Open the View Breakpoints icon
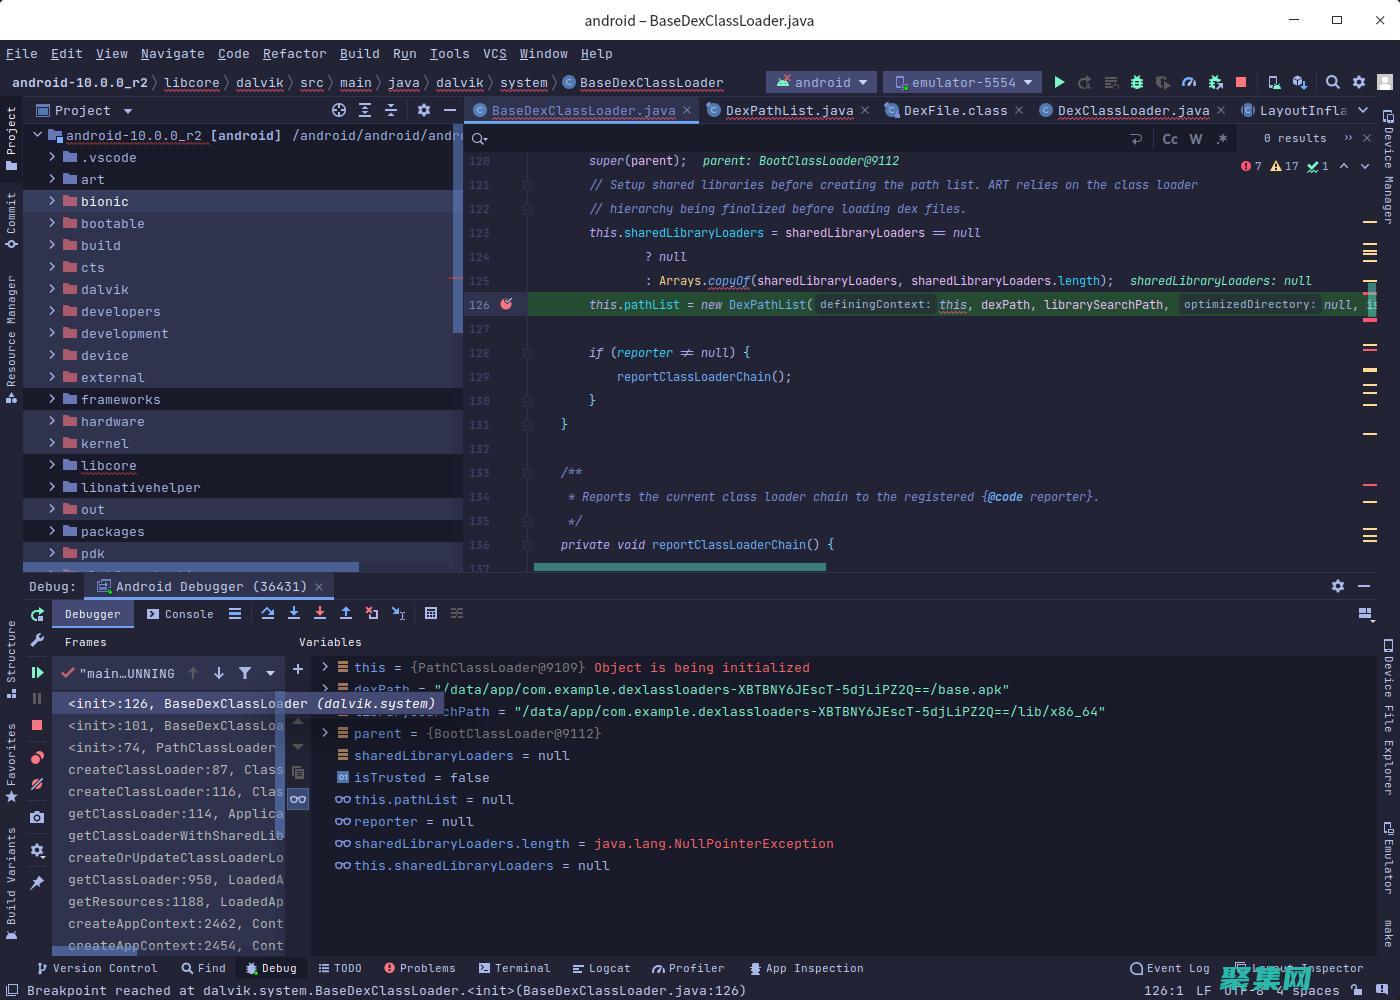Viewport: 1400px width, 1000px height. click(x=37, y=757)
